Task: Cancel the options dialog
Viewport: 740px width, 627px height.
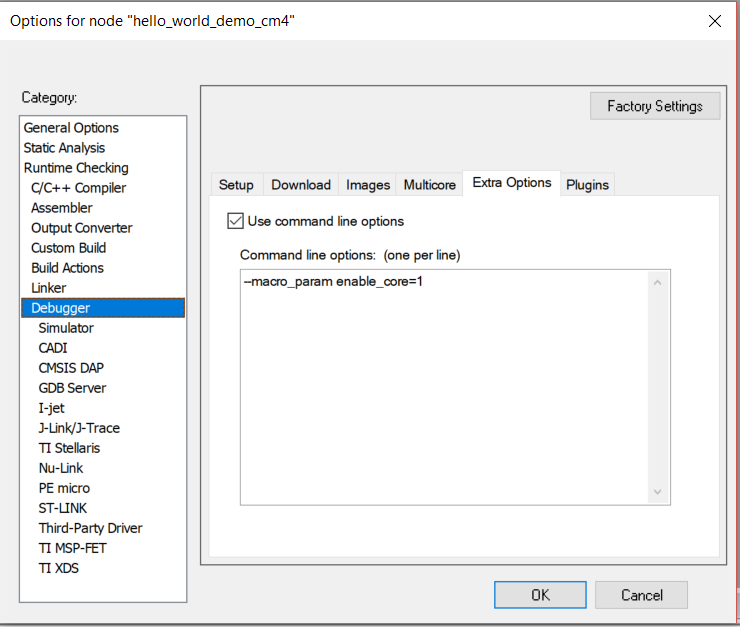Action: click(641, 595)
